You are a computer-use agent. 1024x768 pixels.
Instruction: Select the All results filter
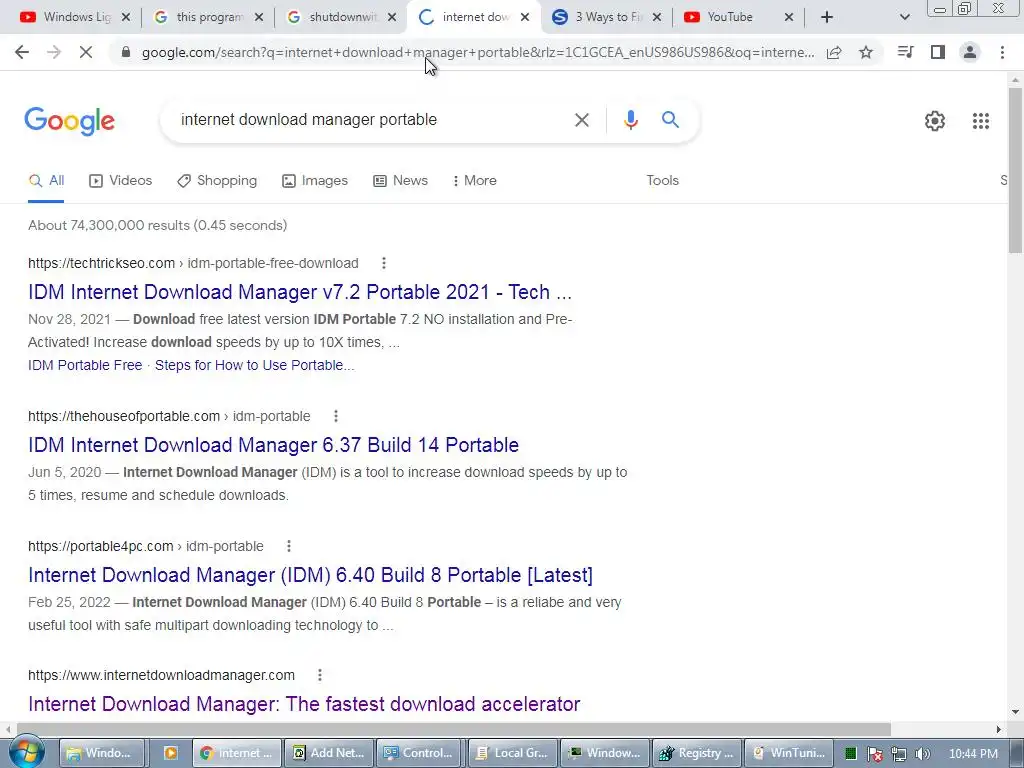coord(46,181)
